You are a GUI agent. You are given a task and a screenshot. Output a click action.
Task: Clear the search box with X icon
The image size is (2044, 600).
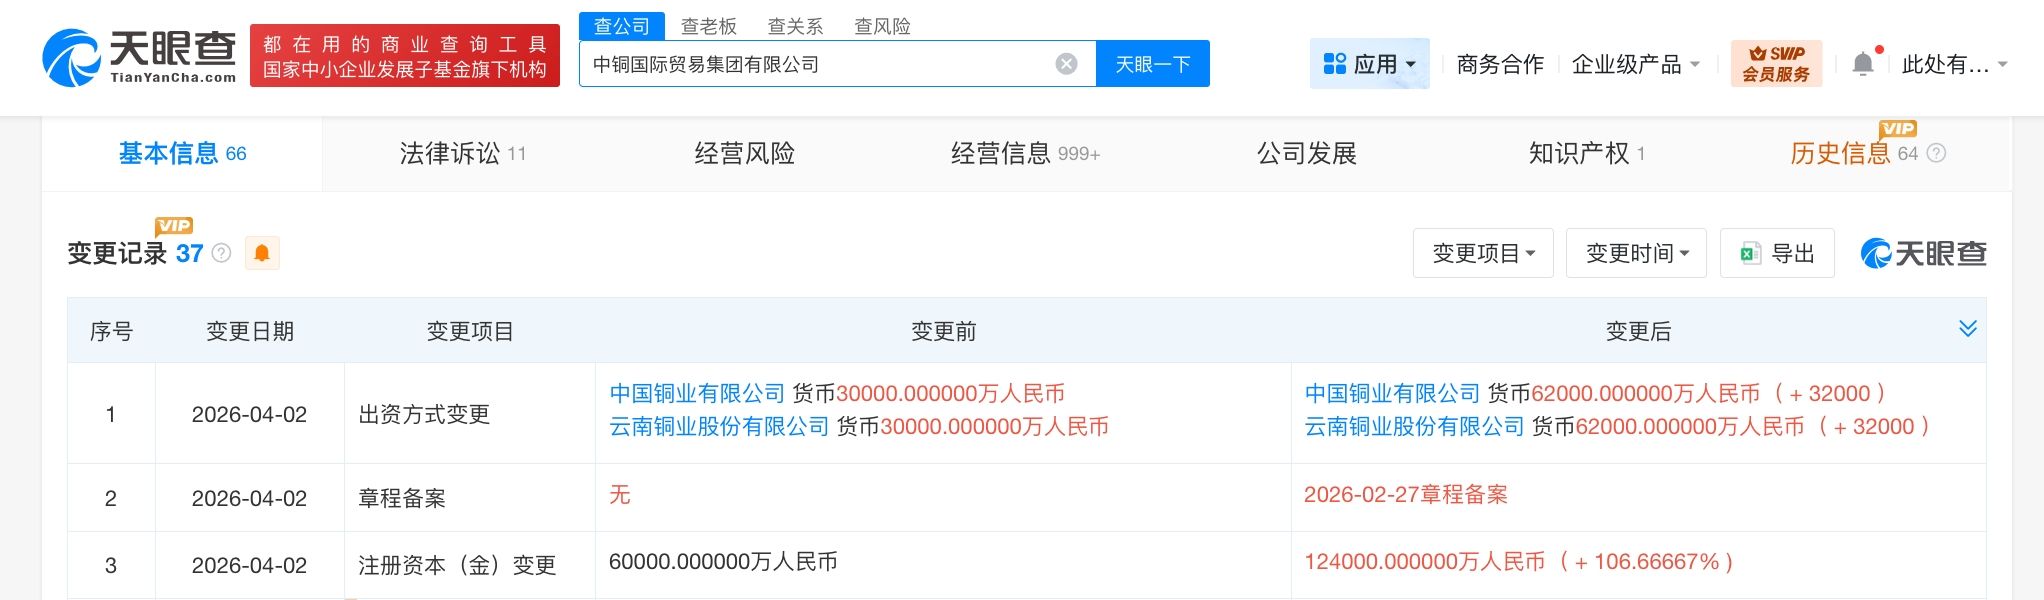click(1067, 64)
